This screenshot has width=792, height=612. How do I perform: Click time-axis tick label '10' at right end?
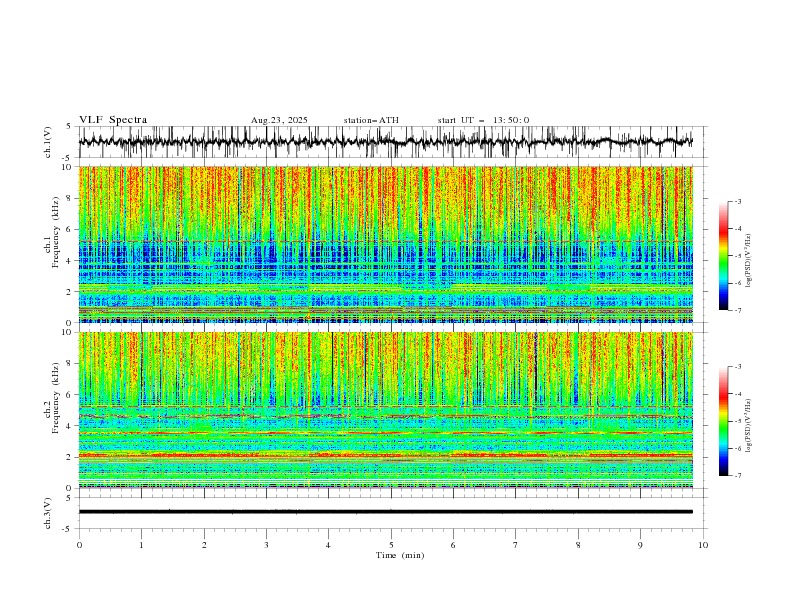[x=703, y=545]
